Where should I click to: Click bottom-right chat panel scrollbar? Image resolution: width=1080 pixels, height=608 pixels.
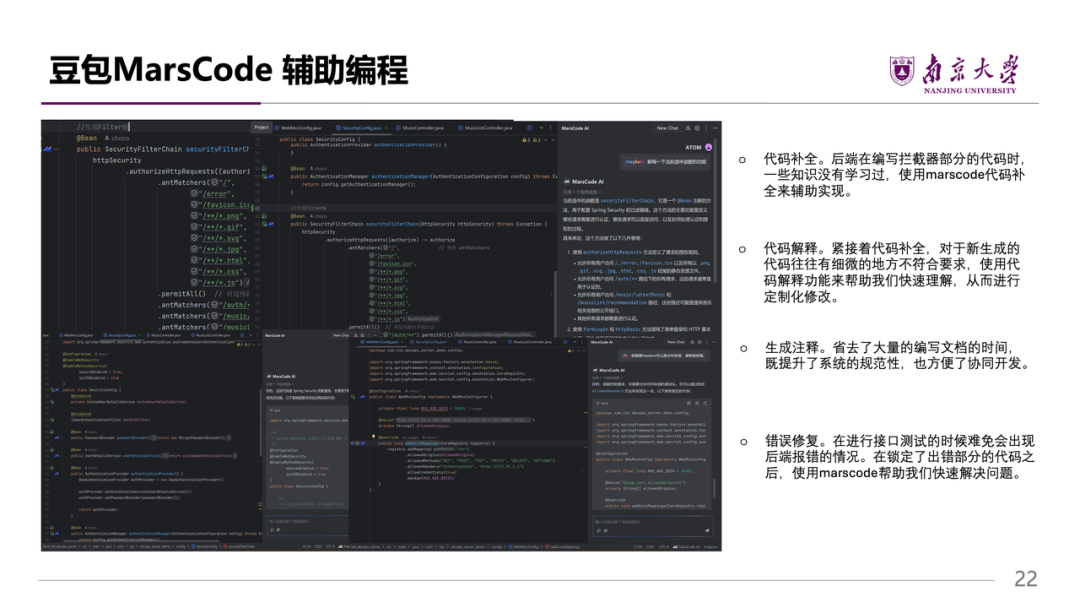coord(715,489)
